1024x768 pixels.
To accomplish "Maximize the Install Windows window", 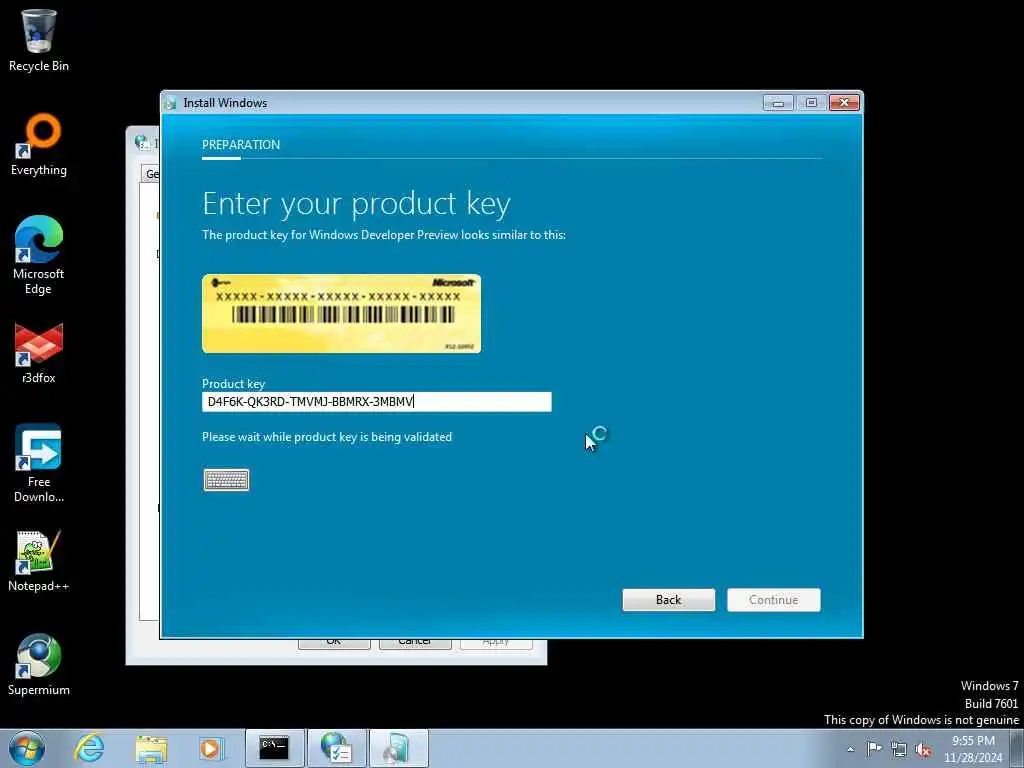I will tap(811, 103).
